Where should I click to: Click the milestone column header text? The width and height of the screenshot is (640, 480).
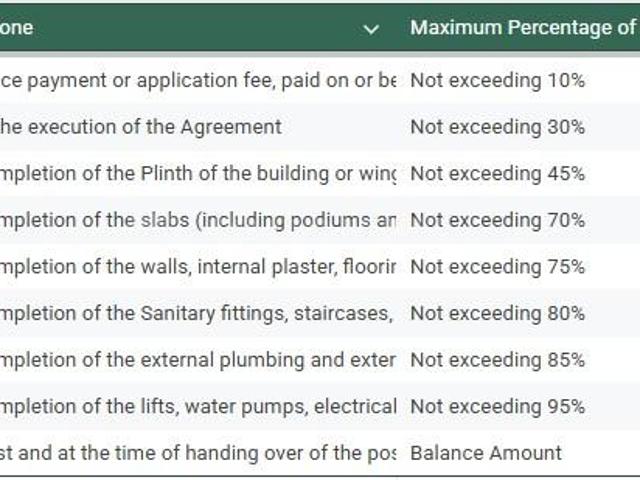(x=17, y=28)
